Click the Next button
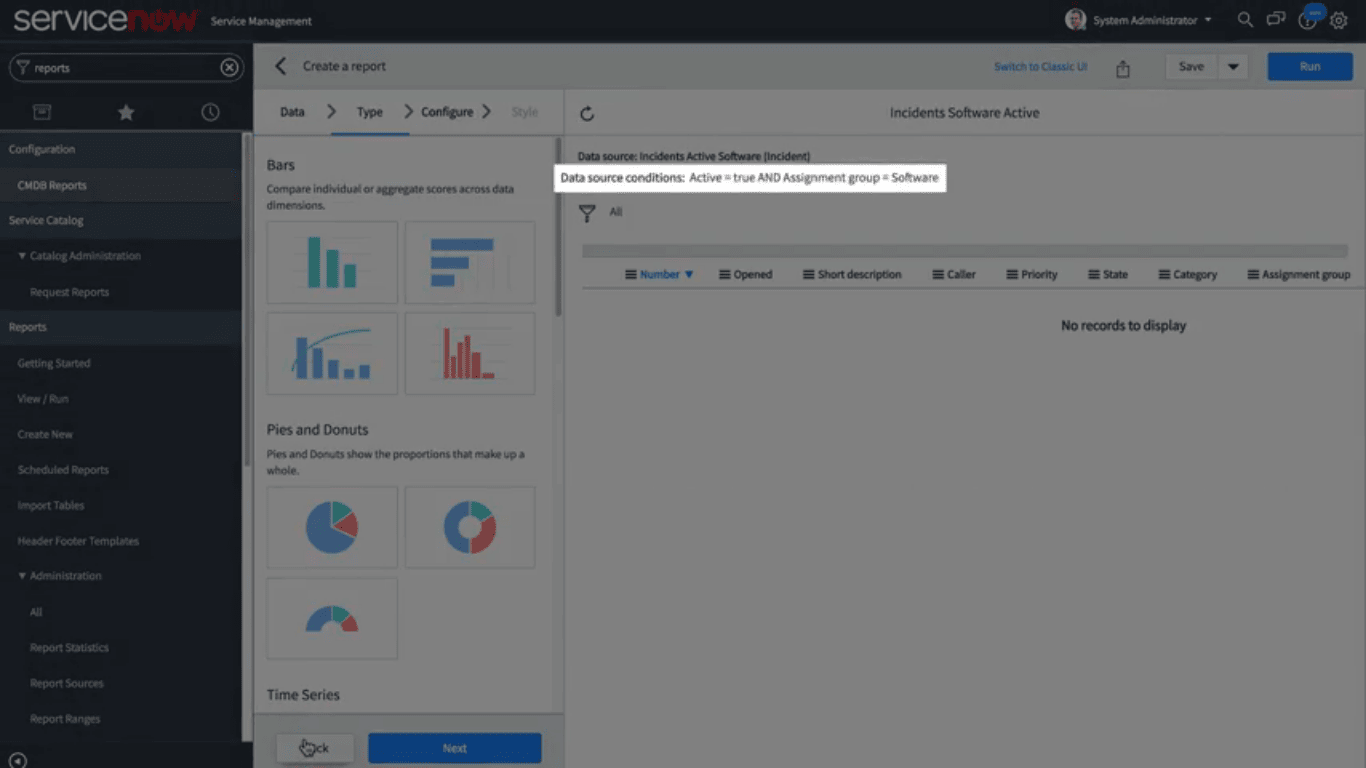This screenshot has width=1366, height=768. point(455,748)
